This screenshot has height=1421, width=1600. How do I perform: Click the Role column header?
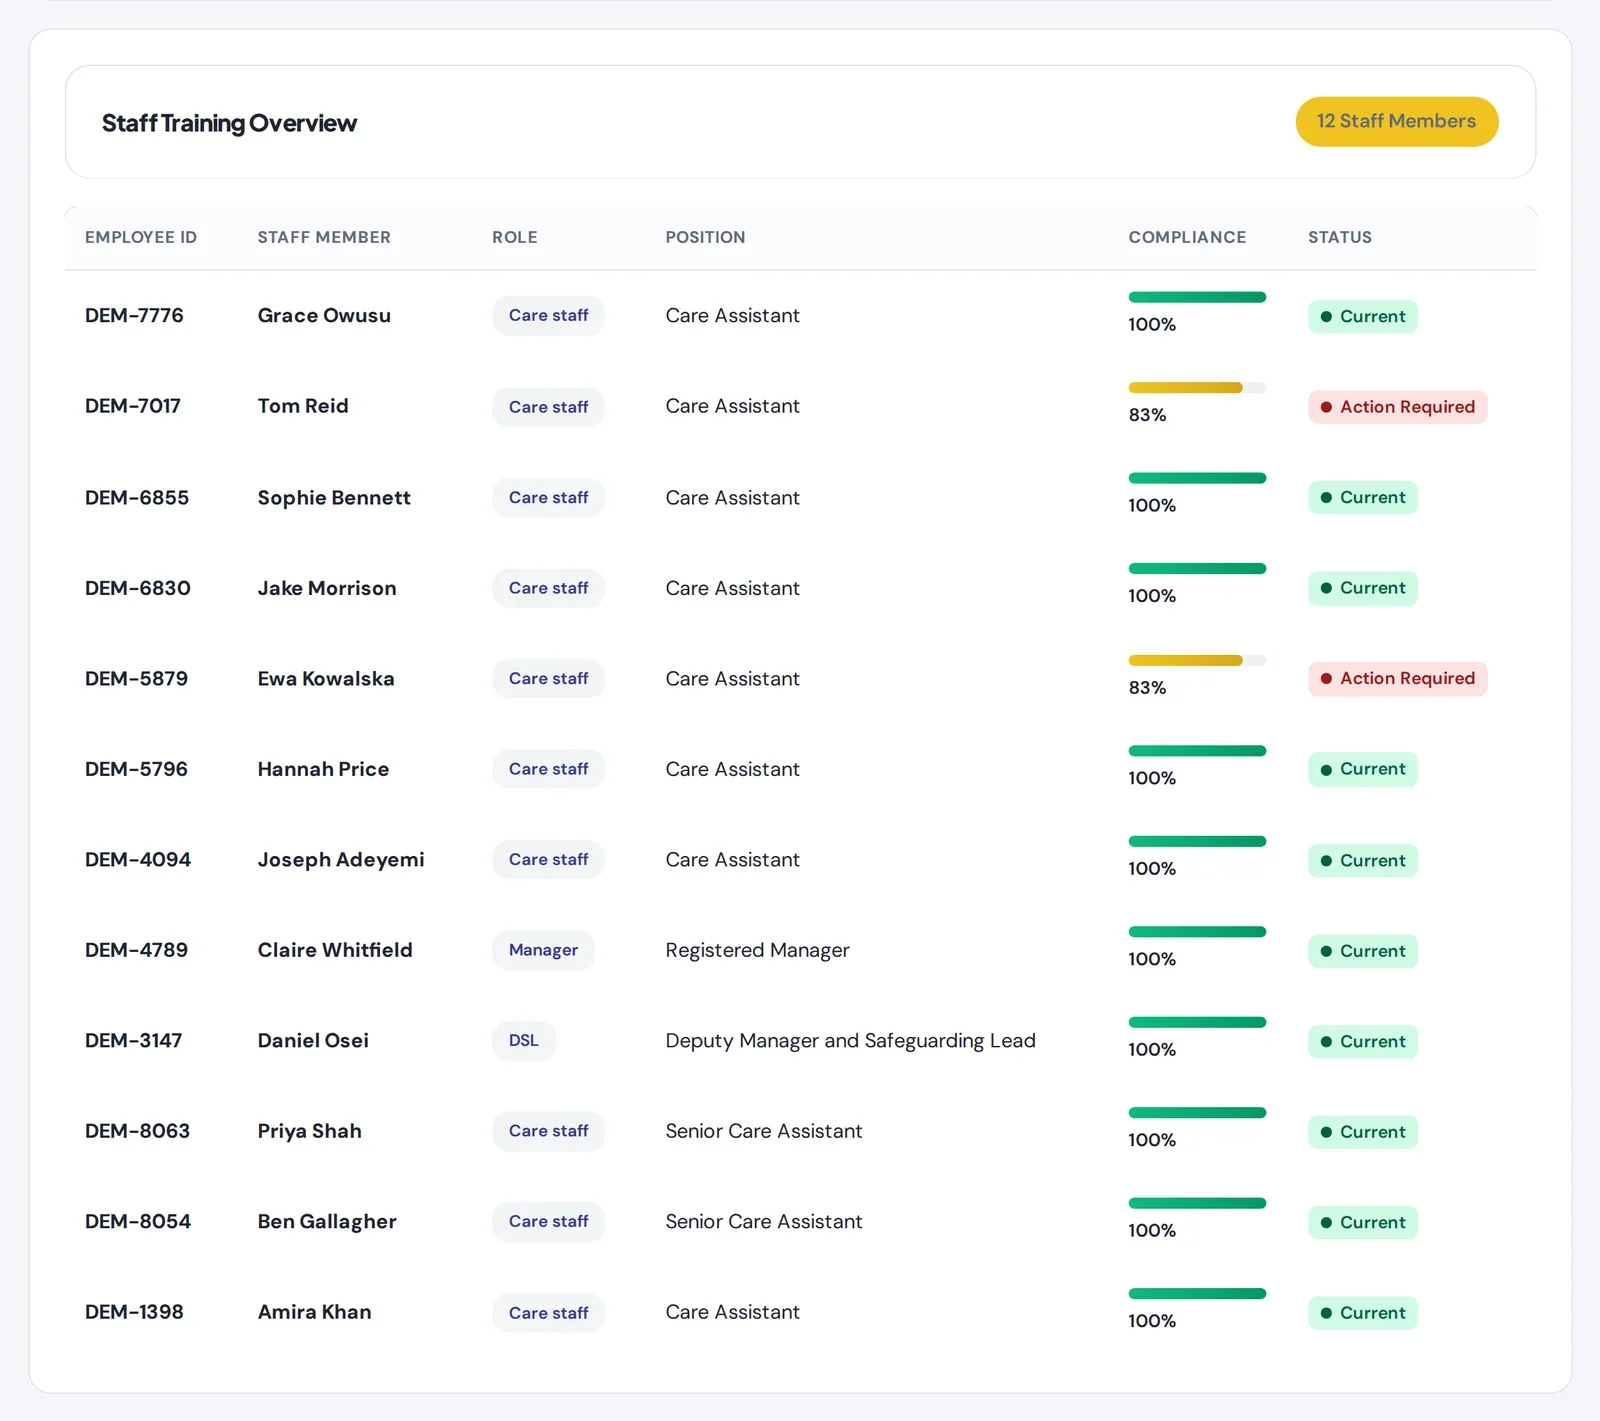tap(515, 237)
